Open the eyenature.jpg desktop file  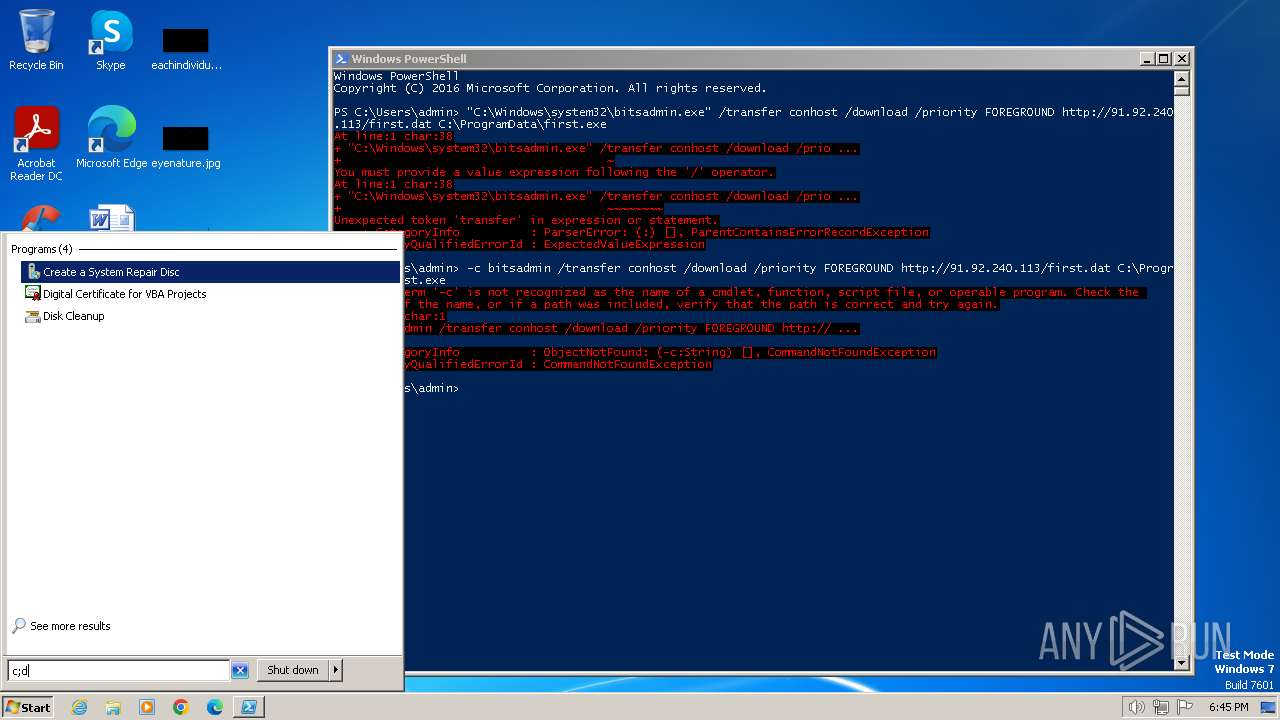(186, 146)
